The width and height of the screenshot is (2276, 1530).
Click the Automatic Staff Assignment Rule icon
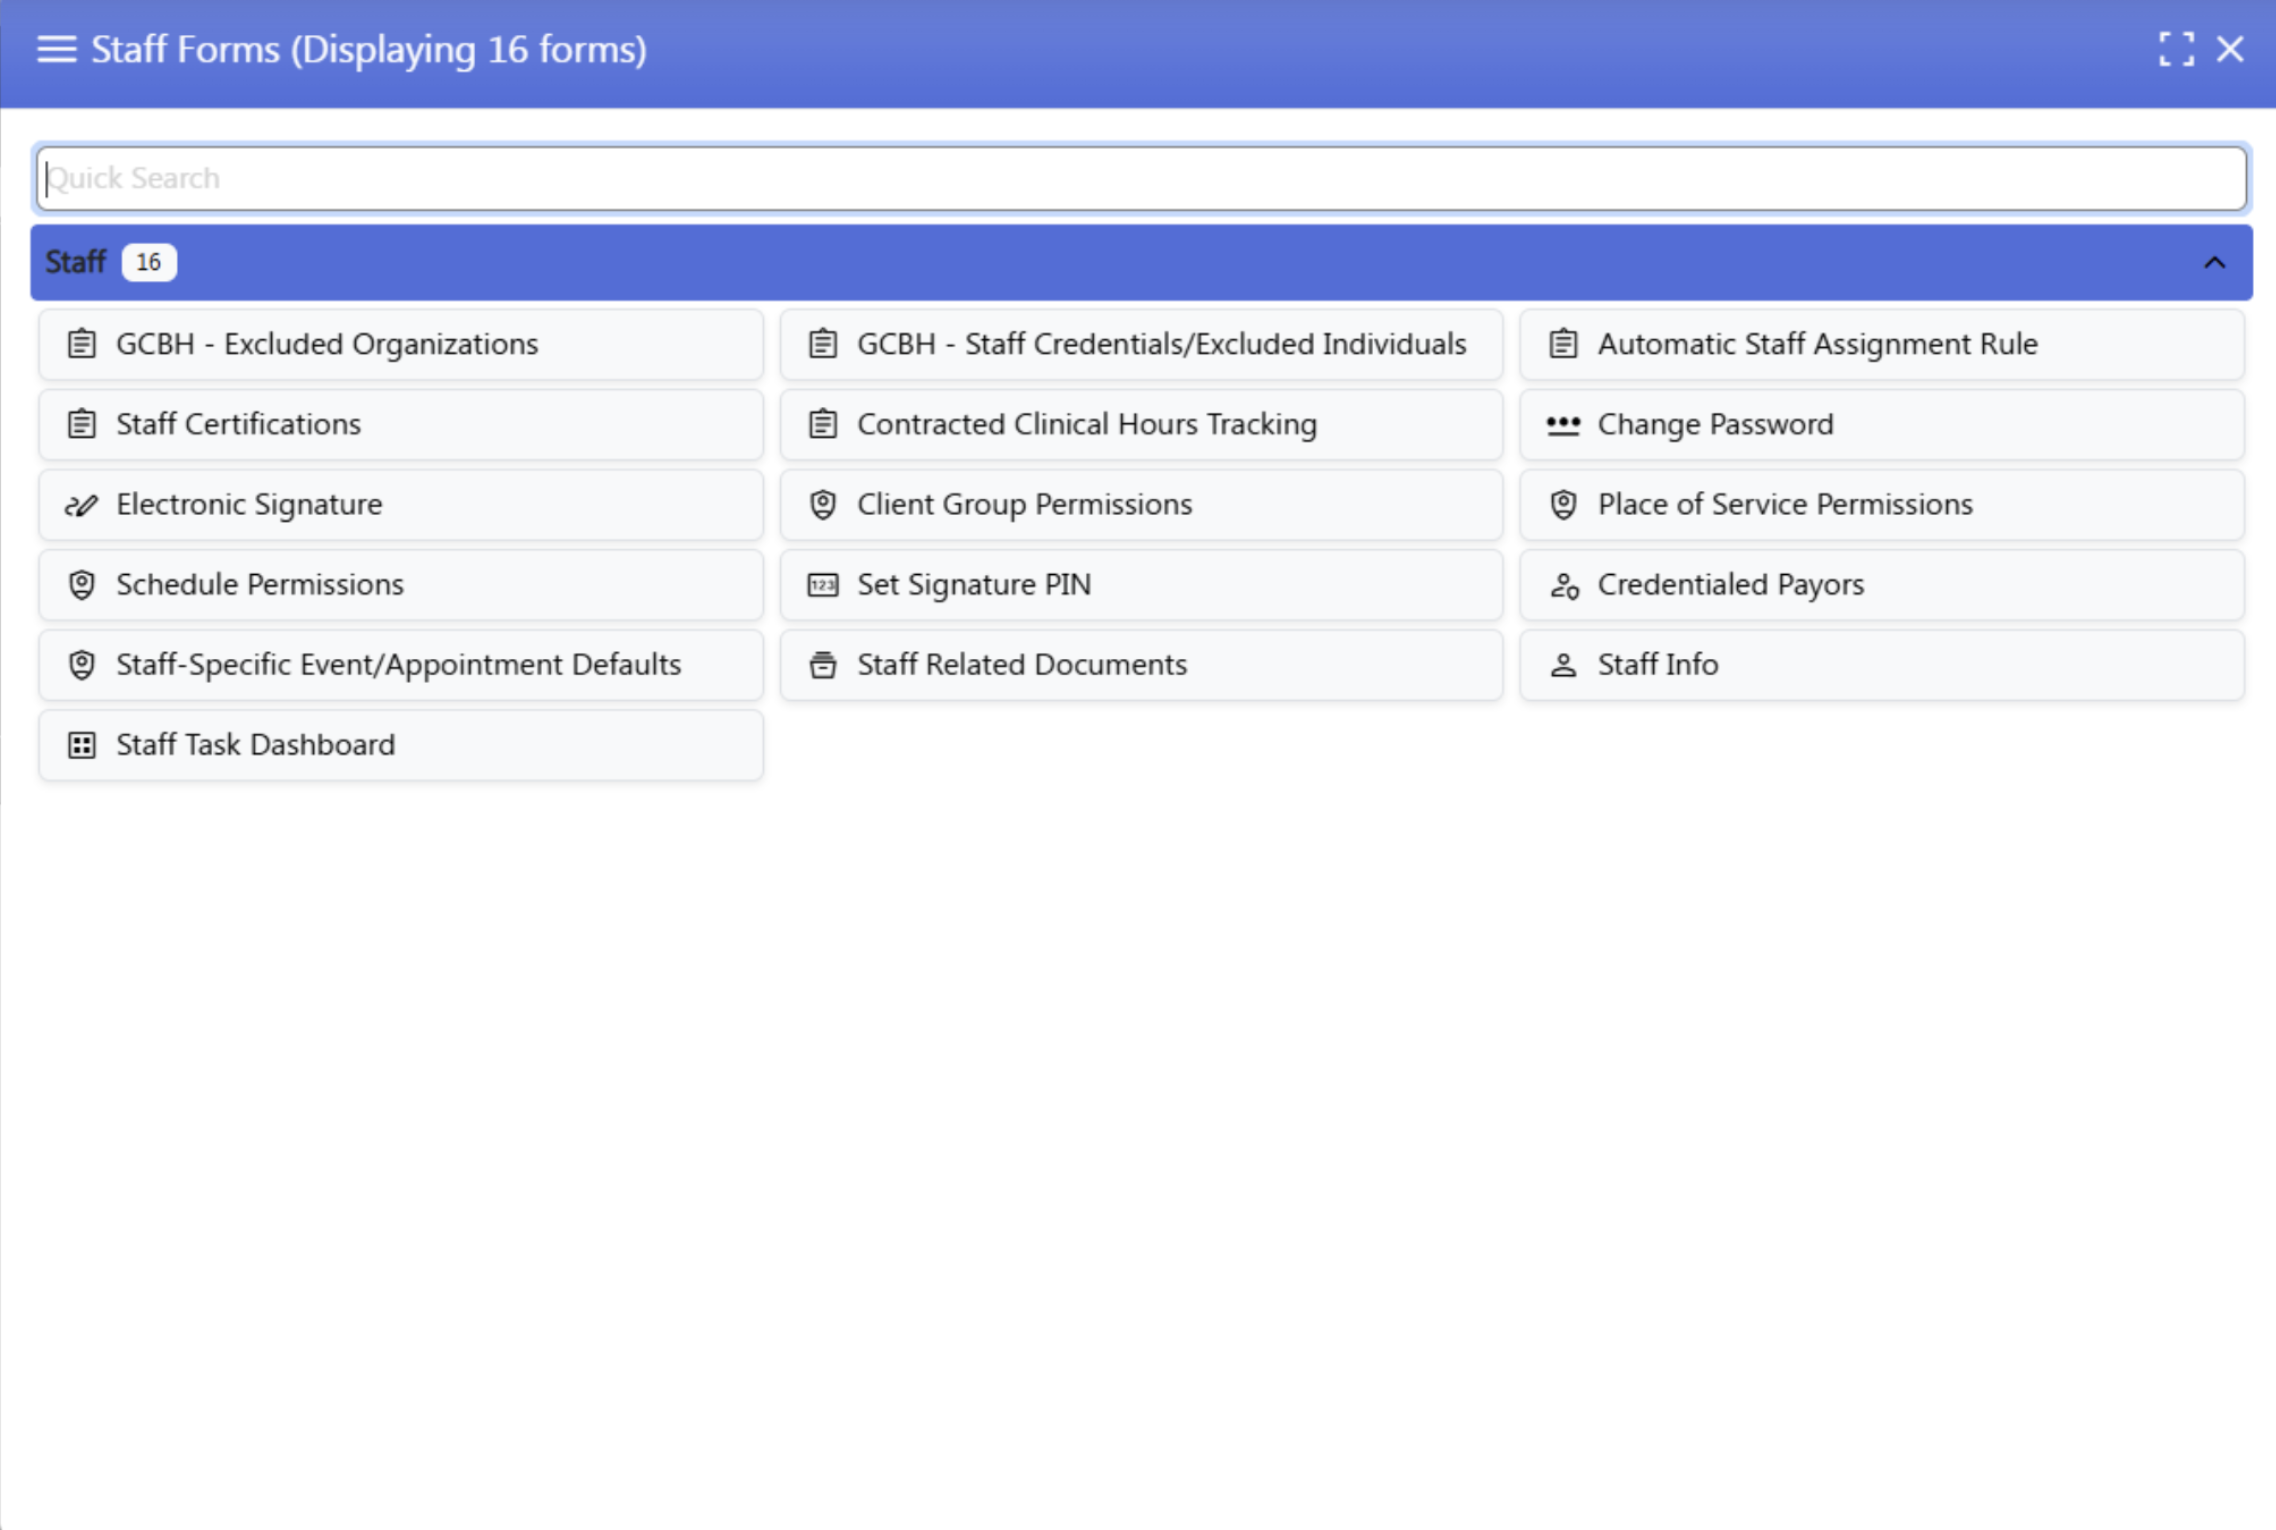click(1563, 344)
